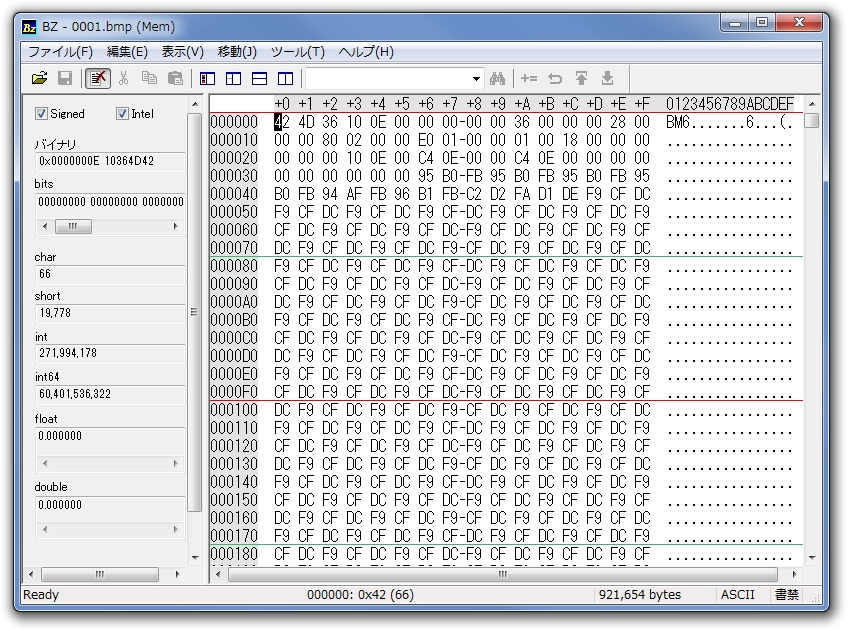Screen dimensions: 848x631
Task: Open the 移動(J) menu
Action: (x=237, y=52)
